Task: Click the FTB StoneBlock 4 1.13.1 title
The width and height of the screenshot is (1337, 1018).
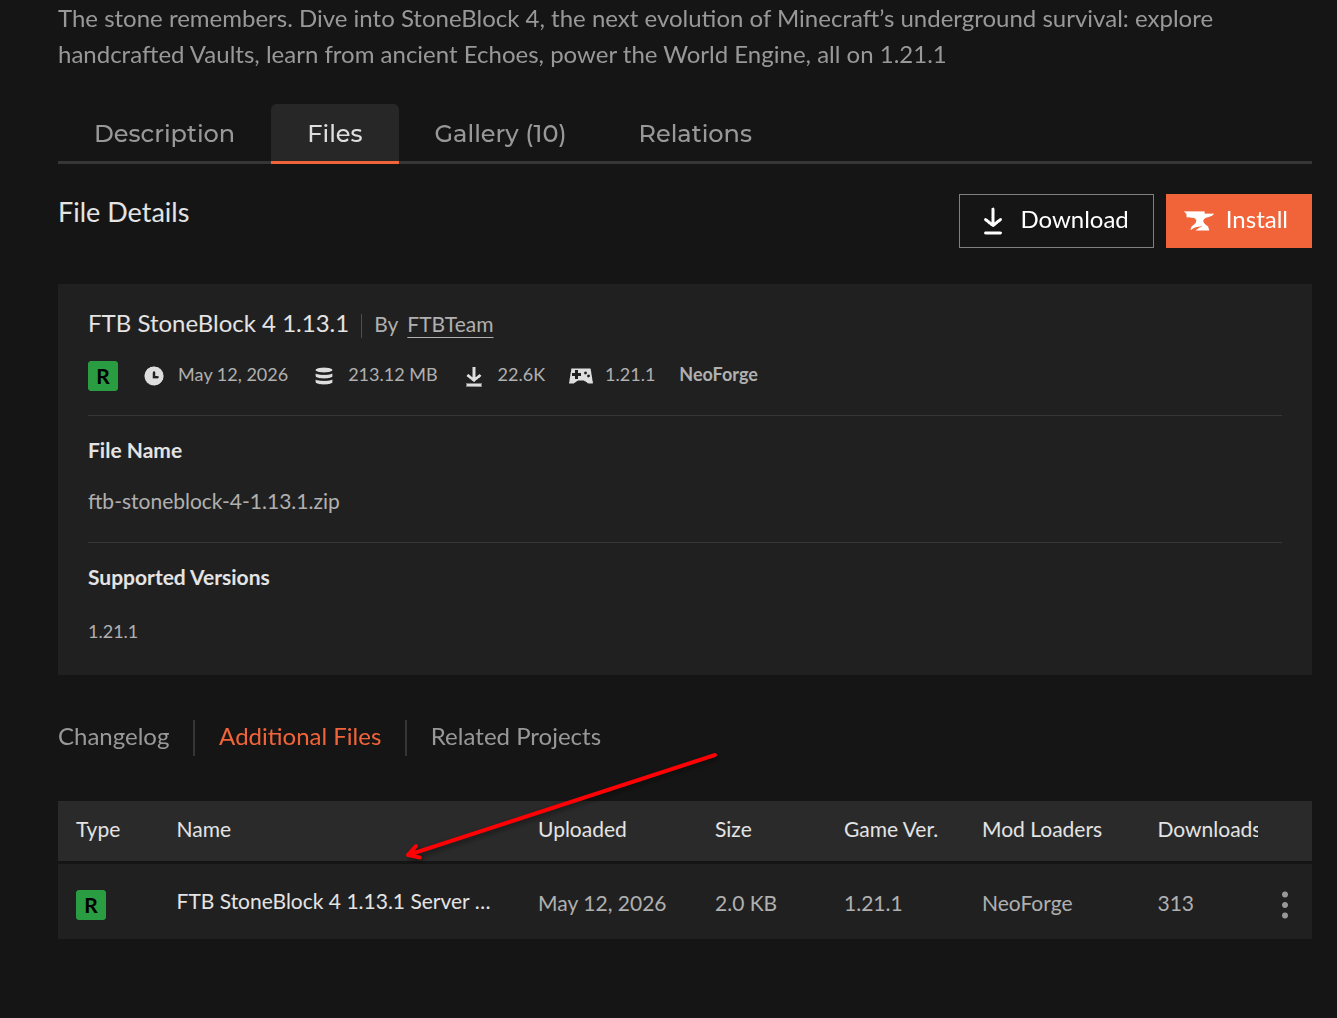Action: tap(218, 324)
